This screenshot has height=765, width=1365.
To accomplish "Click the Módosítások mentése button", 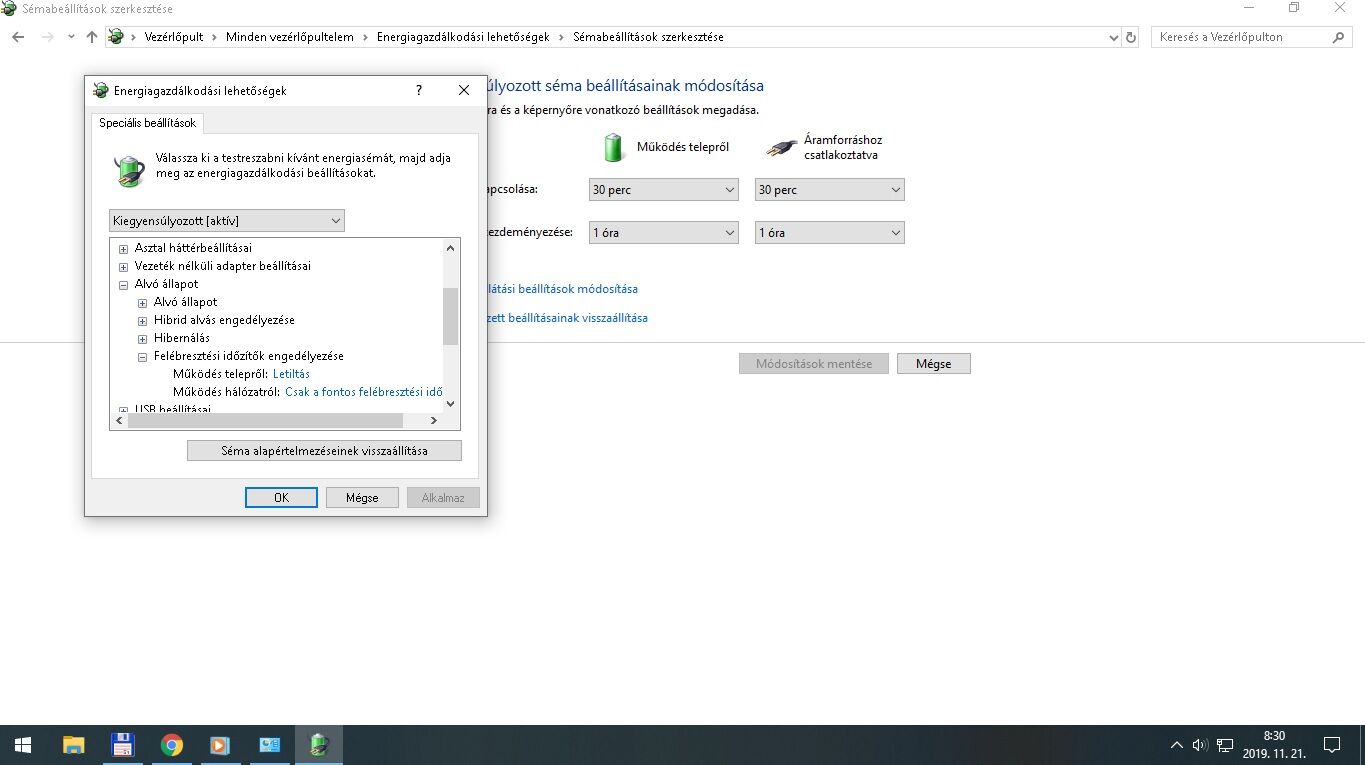I will pyautogui.click(x=813, y=364).
